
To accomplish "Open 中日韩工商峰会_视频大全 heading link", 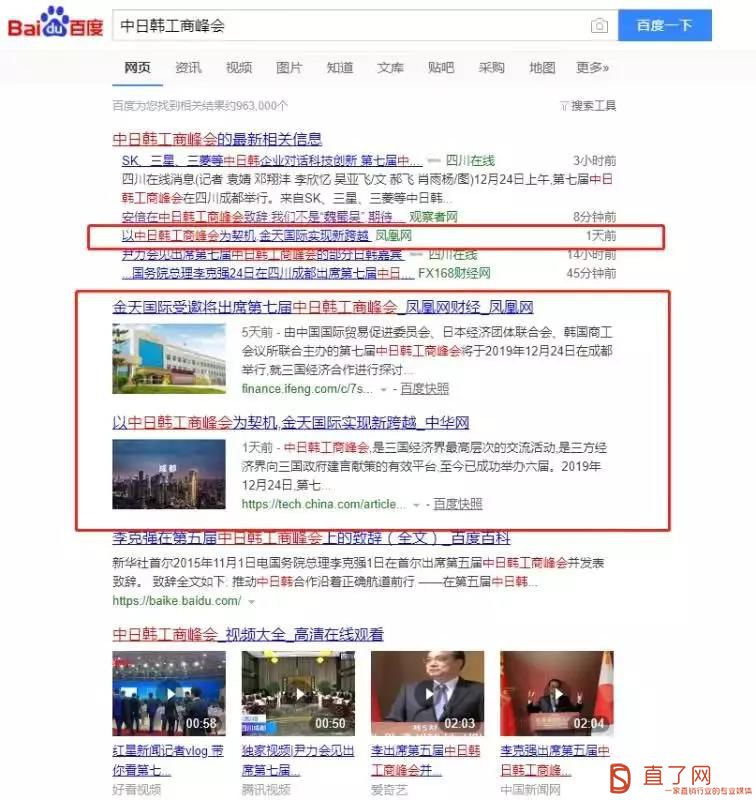I will 248,635.
